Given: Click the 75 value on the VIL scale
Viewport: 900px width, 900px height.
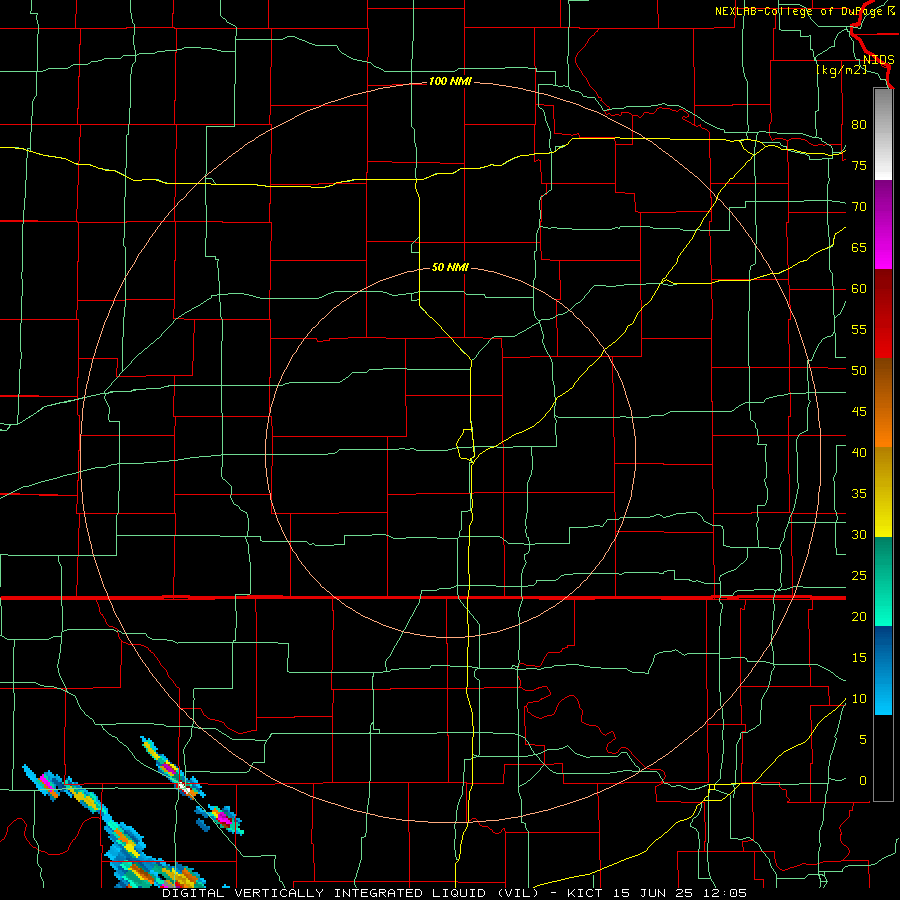Looking at the screenshot, I should pyautogui.click(x=859, y=165).
